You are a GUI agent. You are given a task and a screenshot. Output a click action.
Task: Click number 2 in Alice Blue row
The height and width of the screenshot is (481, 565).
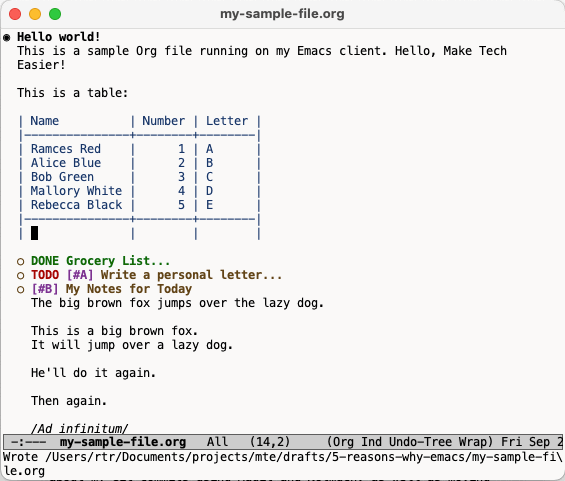181,163
